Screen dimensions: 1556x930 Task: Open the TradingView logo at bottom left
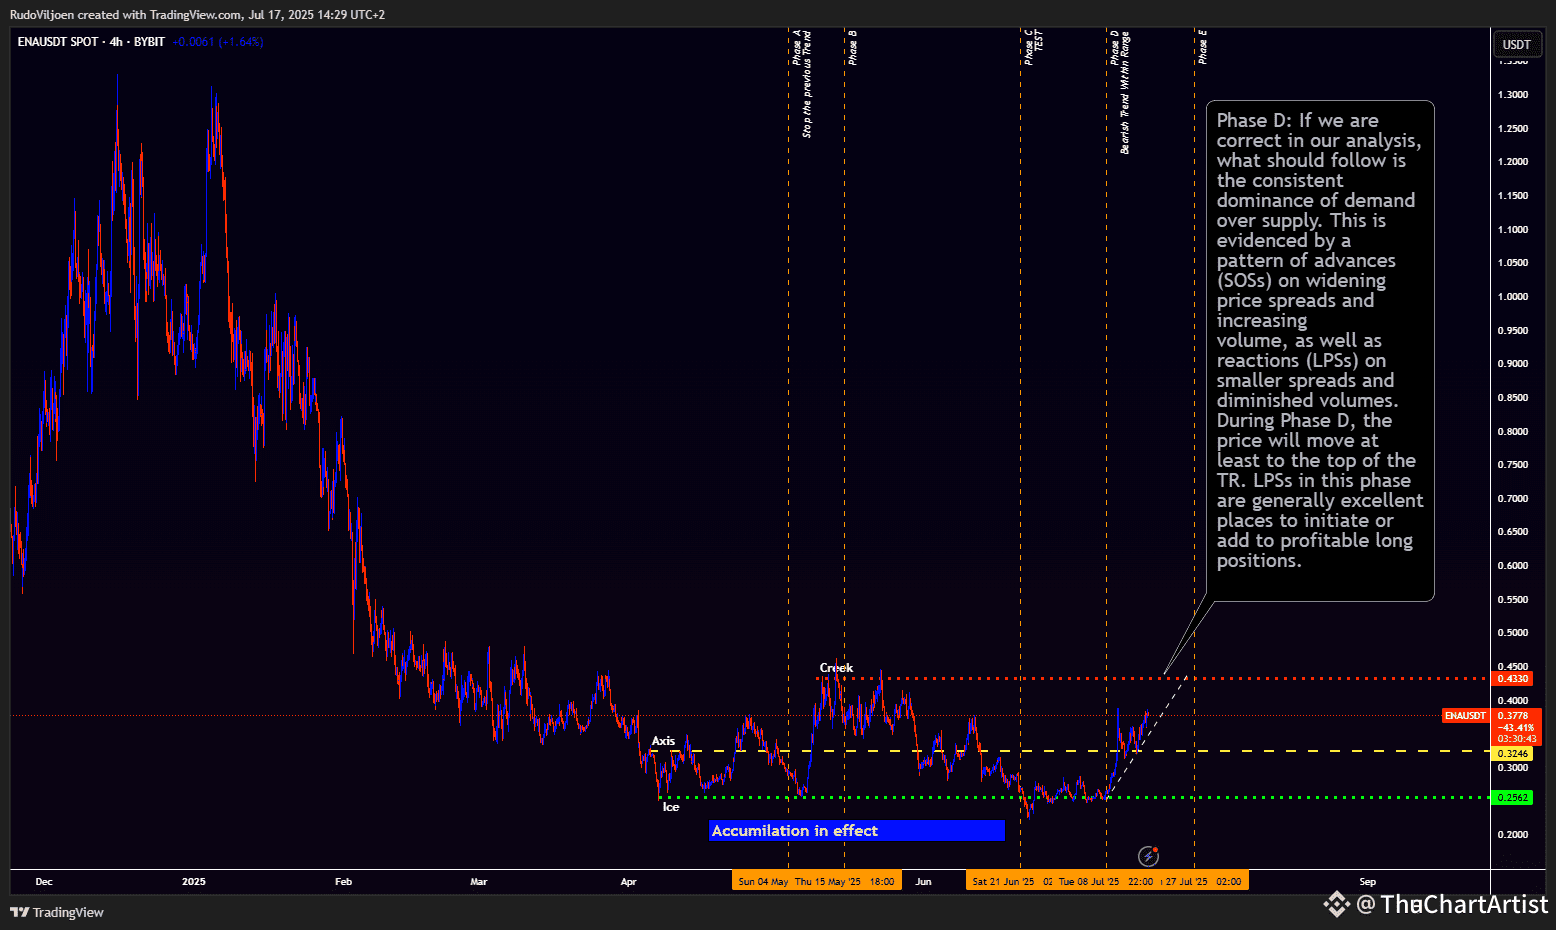tap(57, 912)
